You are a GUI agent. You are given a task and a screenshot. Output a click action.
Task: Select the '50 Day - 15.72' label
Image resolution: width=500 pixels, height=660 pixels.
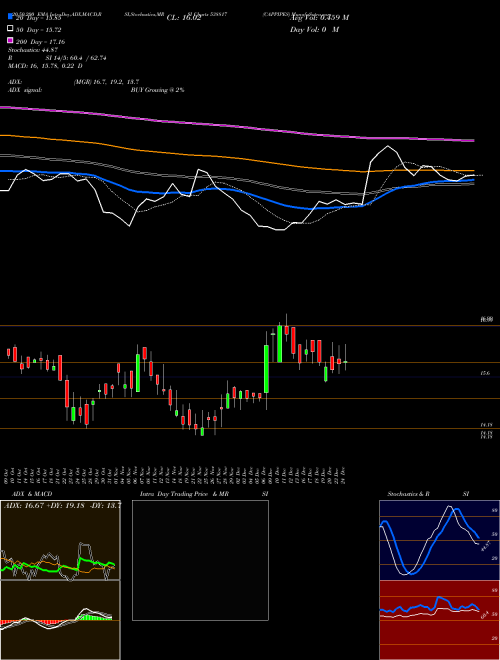click(39, 30)
